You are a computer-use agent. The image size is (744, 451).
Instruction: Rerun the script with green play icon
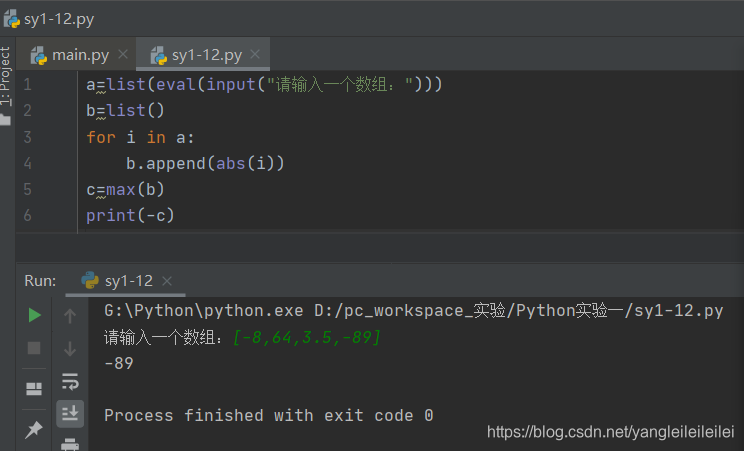34,315
